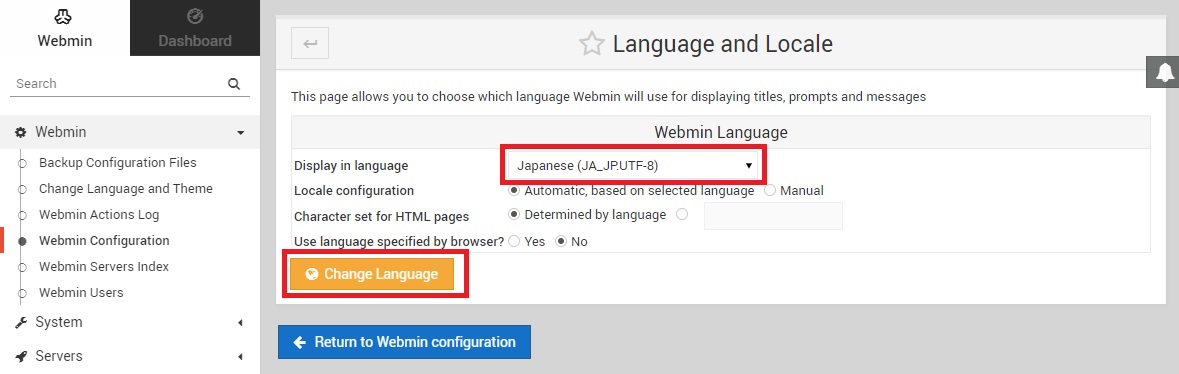Open Change Language and Theme

pyautogui.click(x=126, y=189)
